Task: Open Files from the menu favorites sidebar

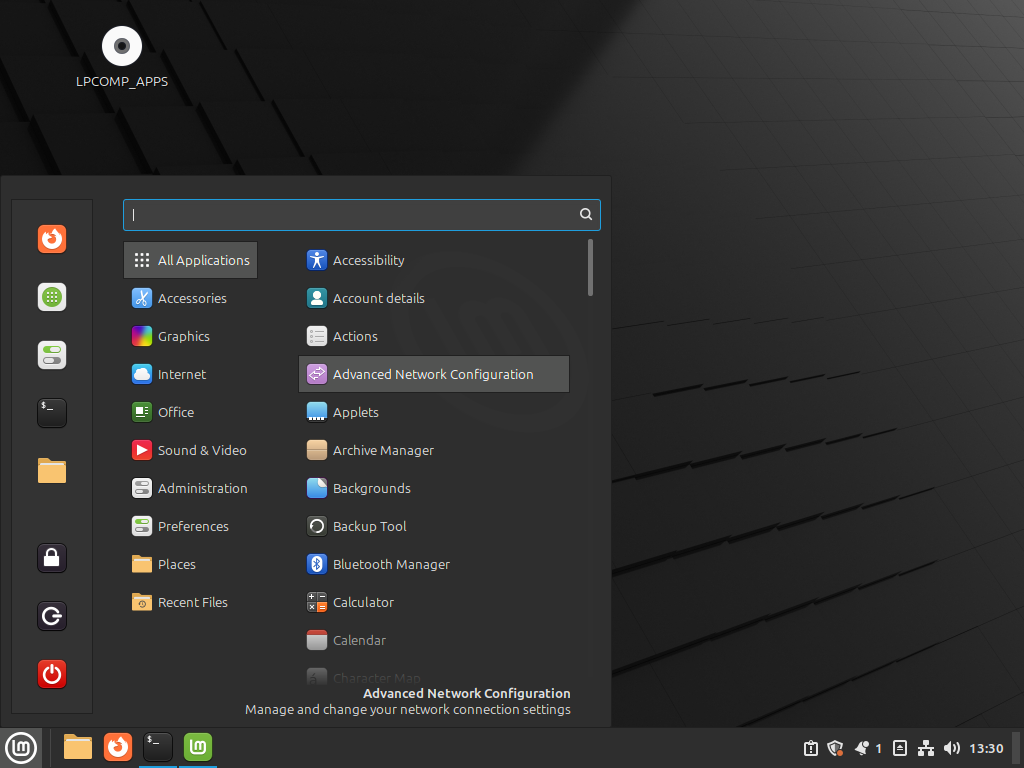Action: point(52,471)
